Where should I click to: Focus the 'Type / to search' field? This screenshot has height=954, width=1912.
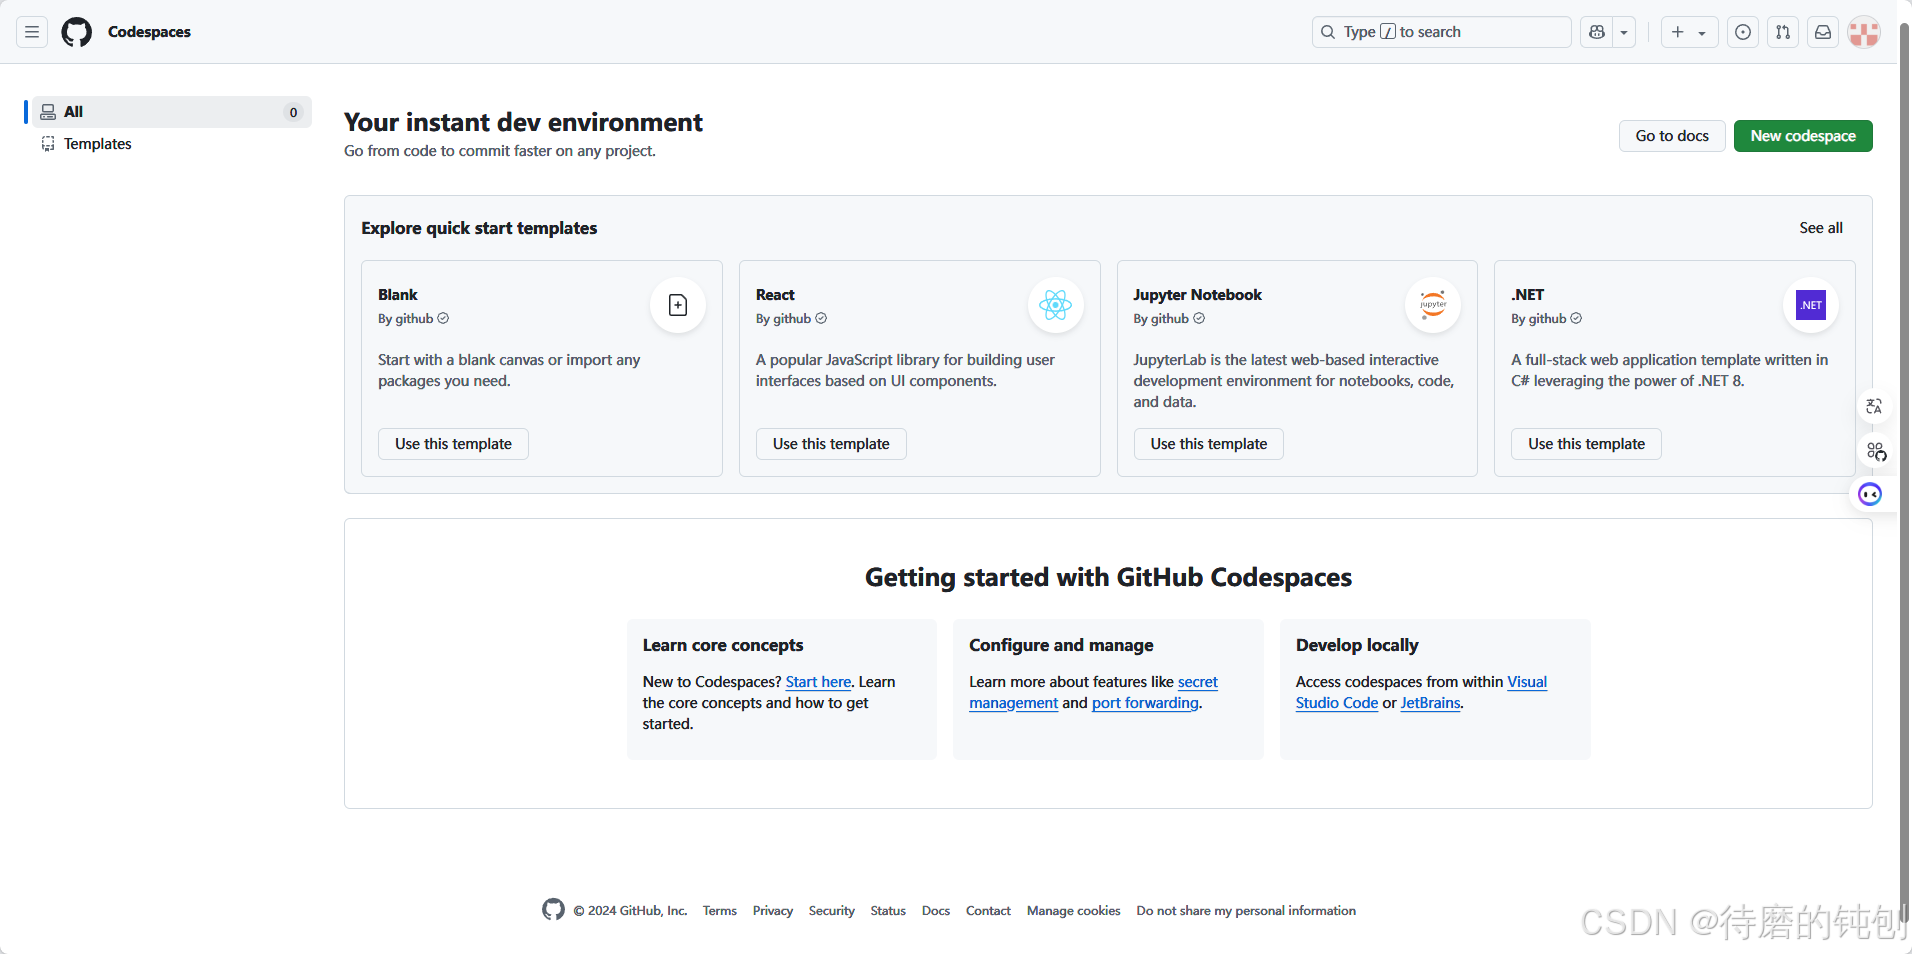click(x=1441, y=32)
